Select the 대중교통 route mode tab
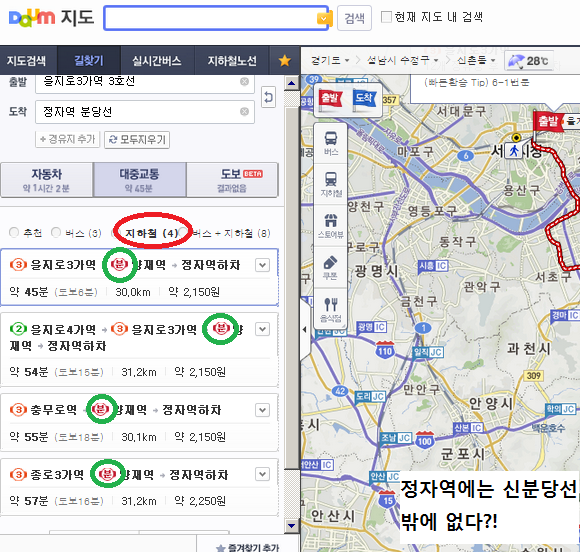Image resolution: width=580 pixels, height=552 pixels. pyautogui.click(x=139, y=180)
